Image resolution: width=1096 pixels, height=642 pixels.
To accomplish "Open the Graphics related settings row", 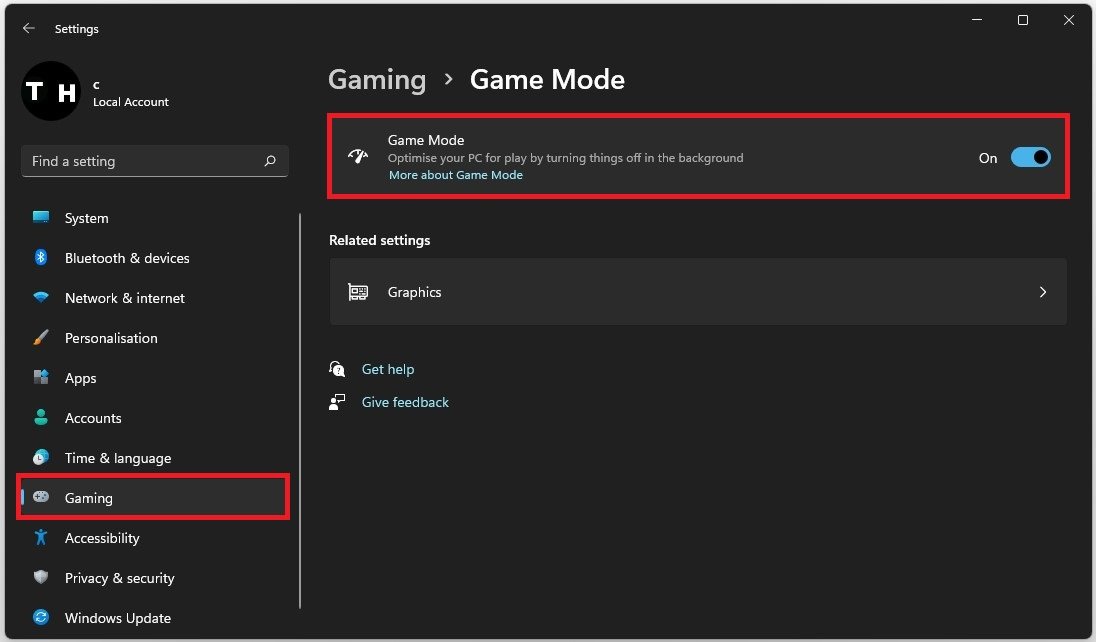I will click(697, 292).
